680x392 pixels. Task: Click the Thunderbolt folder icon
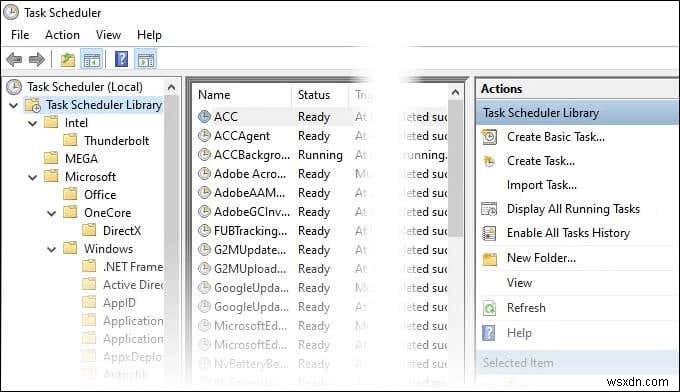click(x=70, y=140)
